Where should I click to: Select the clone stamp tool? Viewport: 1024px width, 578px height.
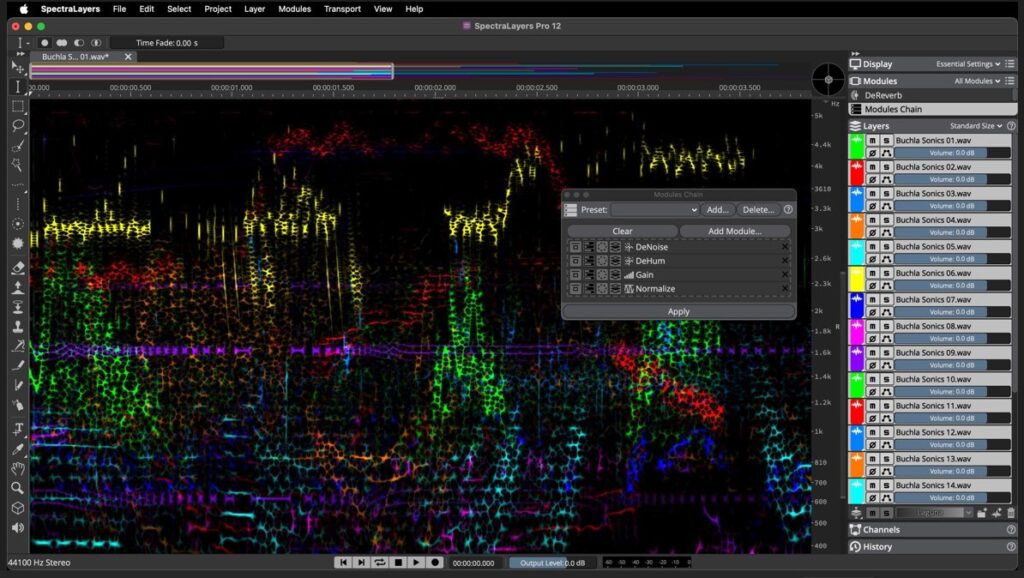pyautogui.click(x=18, y=326)
